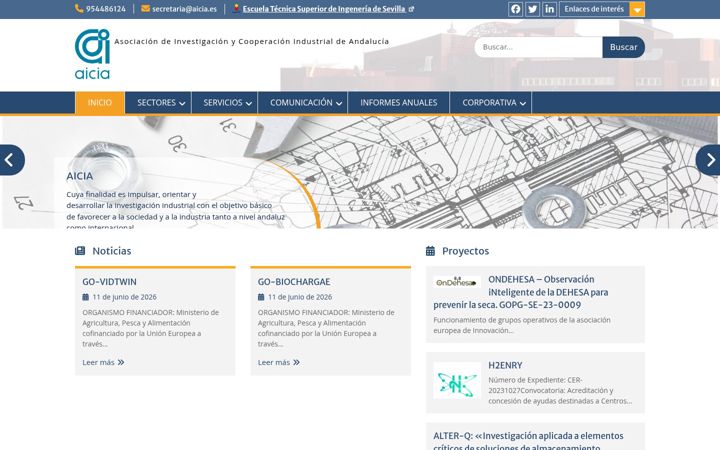Screen dimensions: 720x450
Task: Click the OnDehesa project logo
Action: click(x=457, y=282)
